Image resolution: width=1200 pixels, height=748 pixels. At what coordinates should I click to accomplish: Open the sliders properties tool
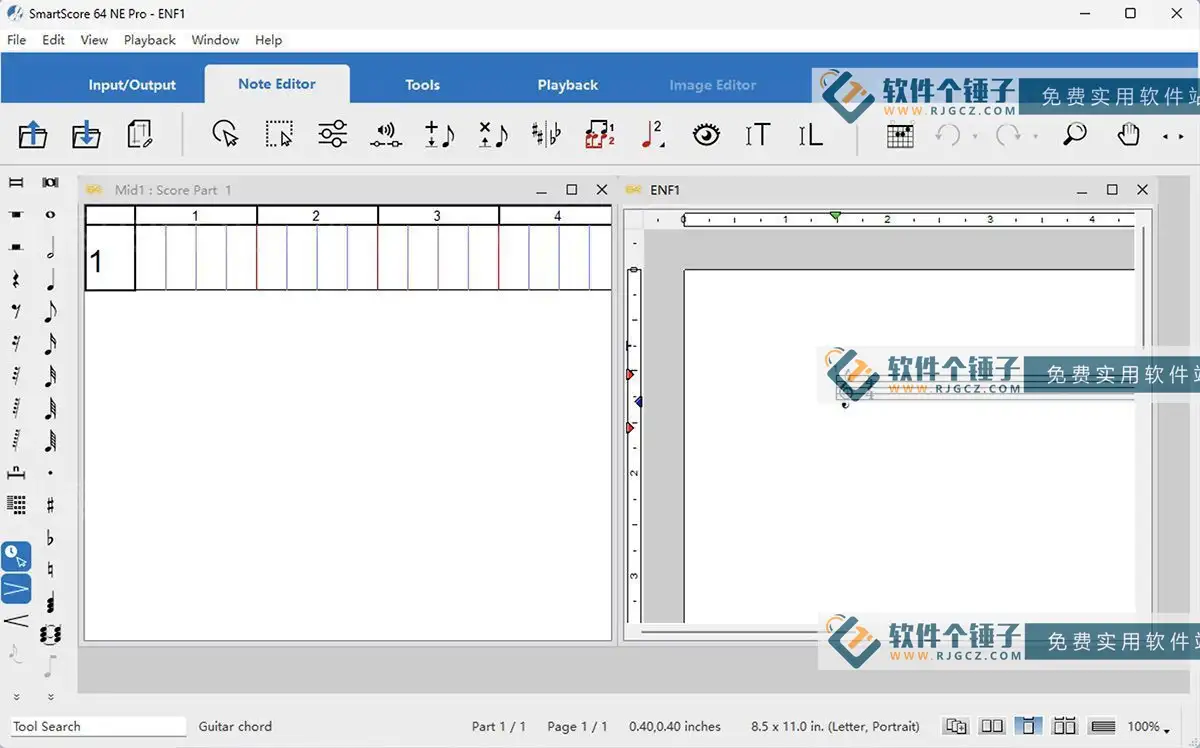332,134
